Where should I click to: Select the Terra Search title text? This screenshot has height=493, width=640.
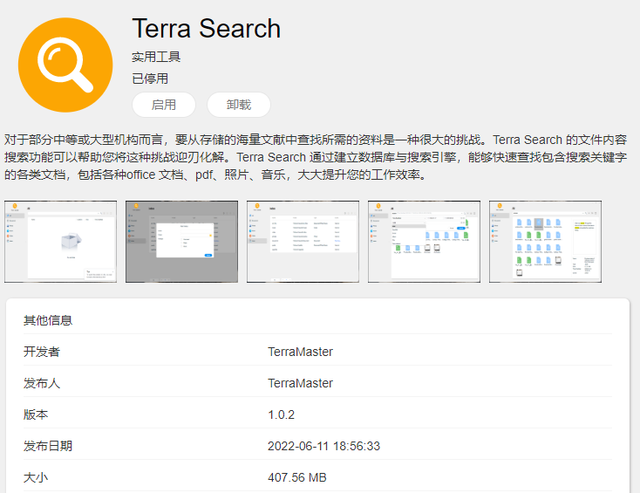206,29
